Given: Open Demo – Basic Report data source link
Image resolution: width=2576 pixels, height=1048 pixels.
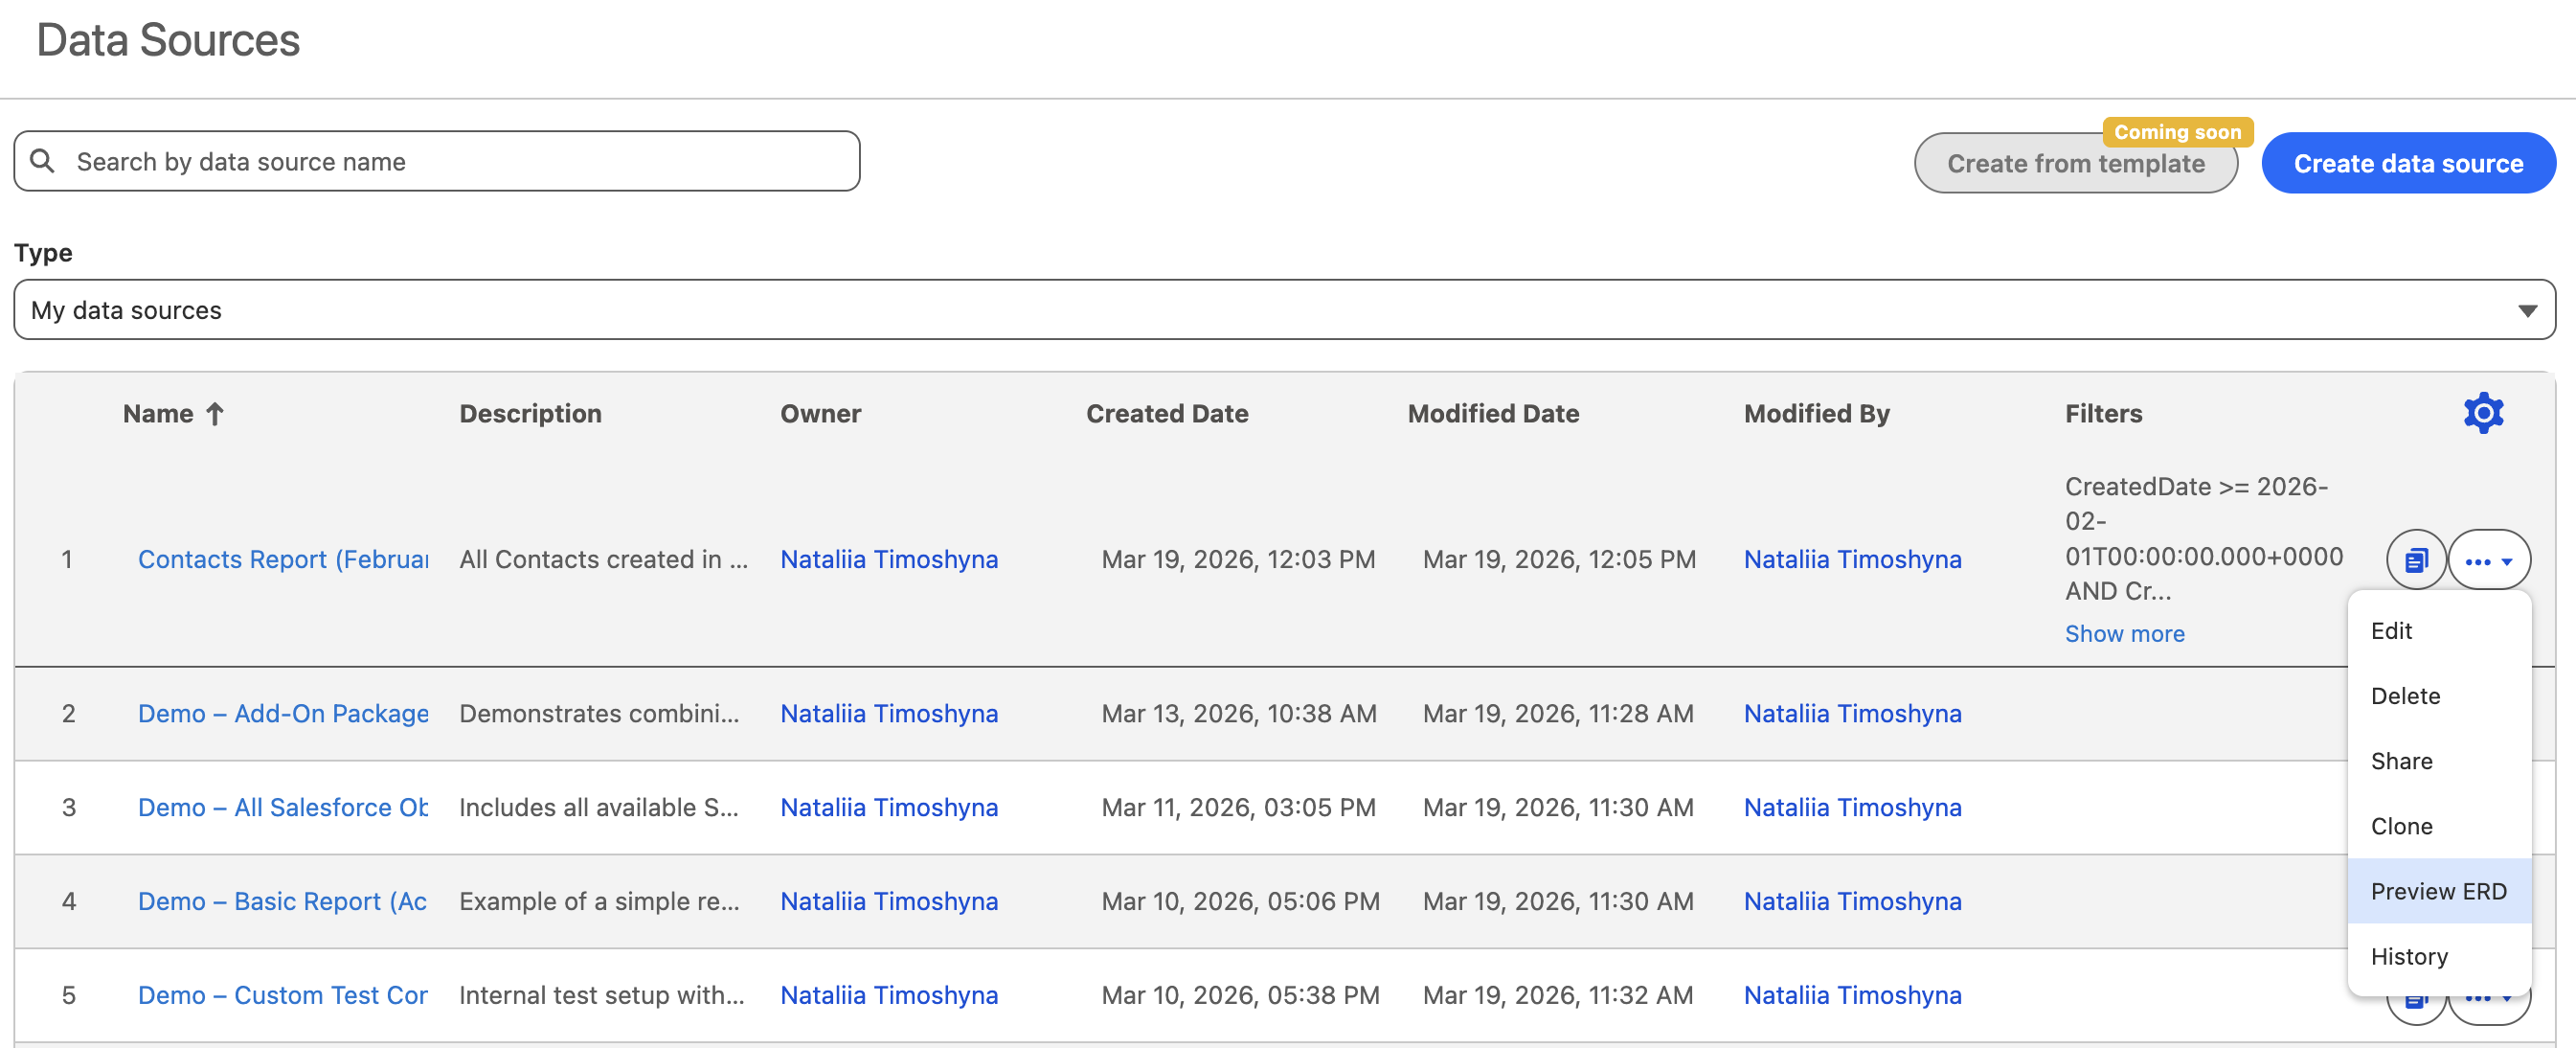Looking at the screenshot, I should [283, 901].
